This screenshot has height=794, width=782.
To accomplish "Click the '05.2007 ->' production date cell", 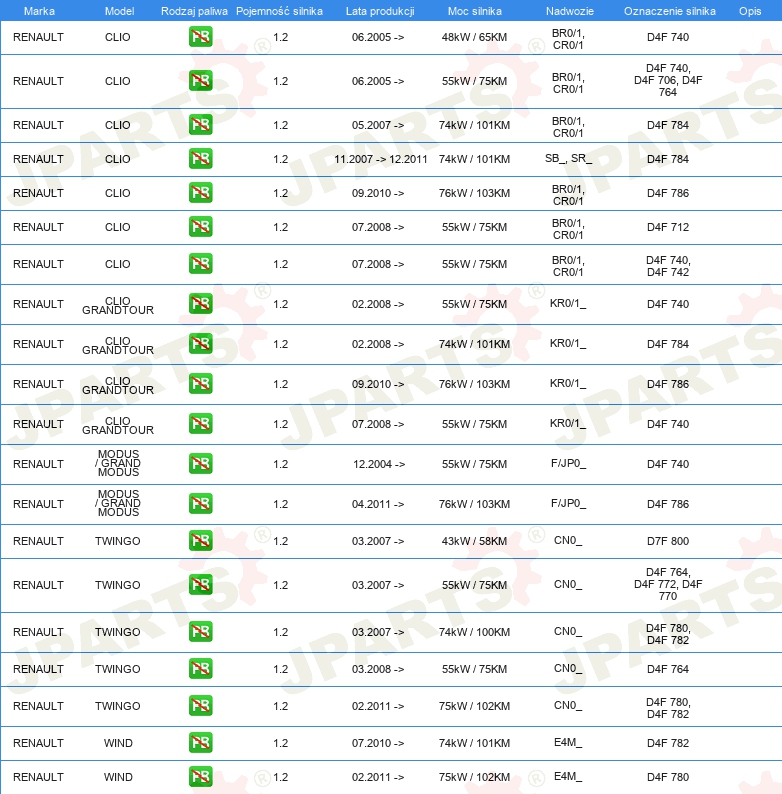I will click(378, 125).
